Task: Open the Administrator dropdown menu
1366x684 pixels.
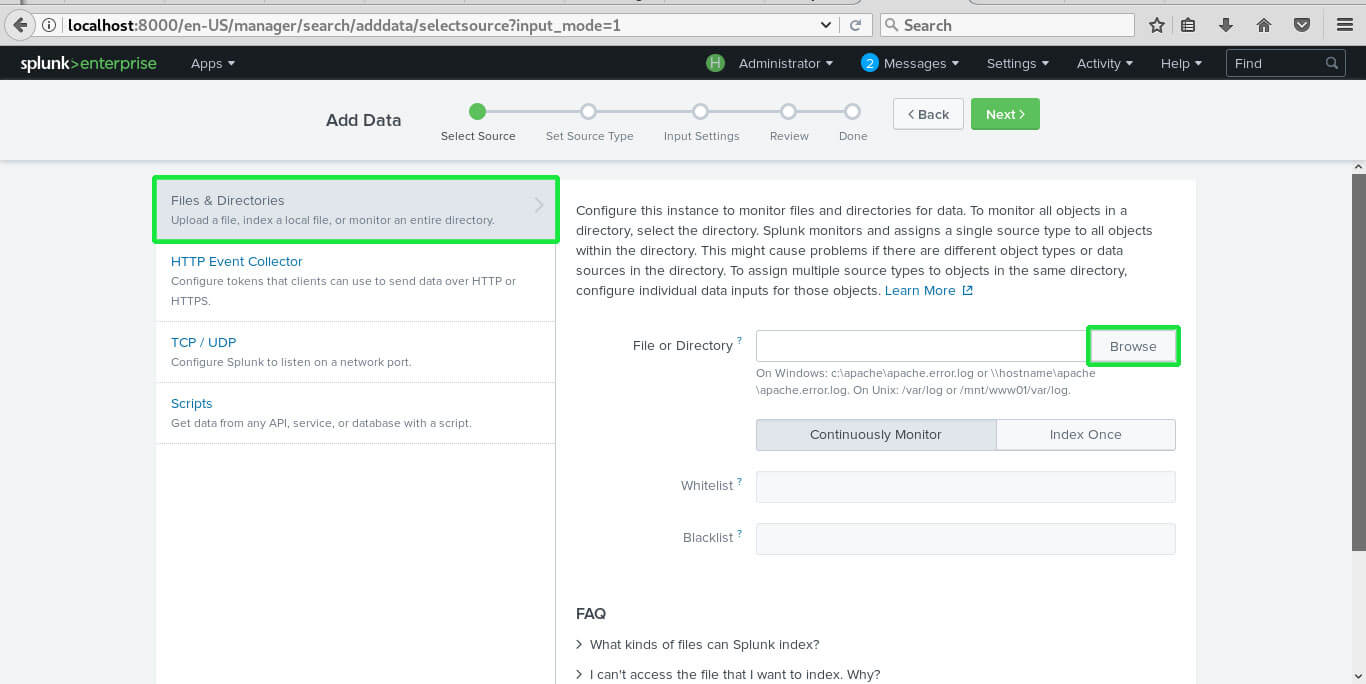Action: click(786, 63)
